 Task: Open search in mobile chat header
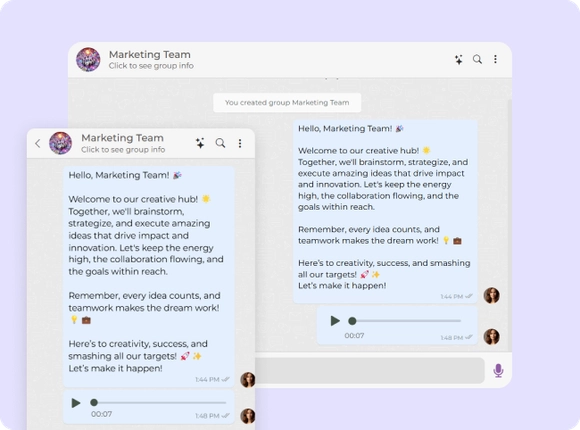tap(220, 143)
